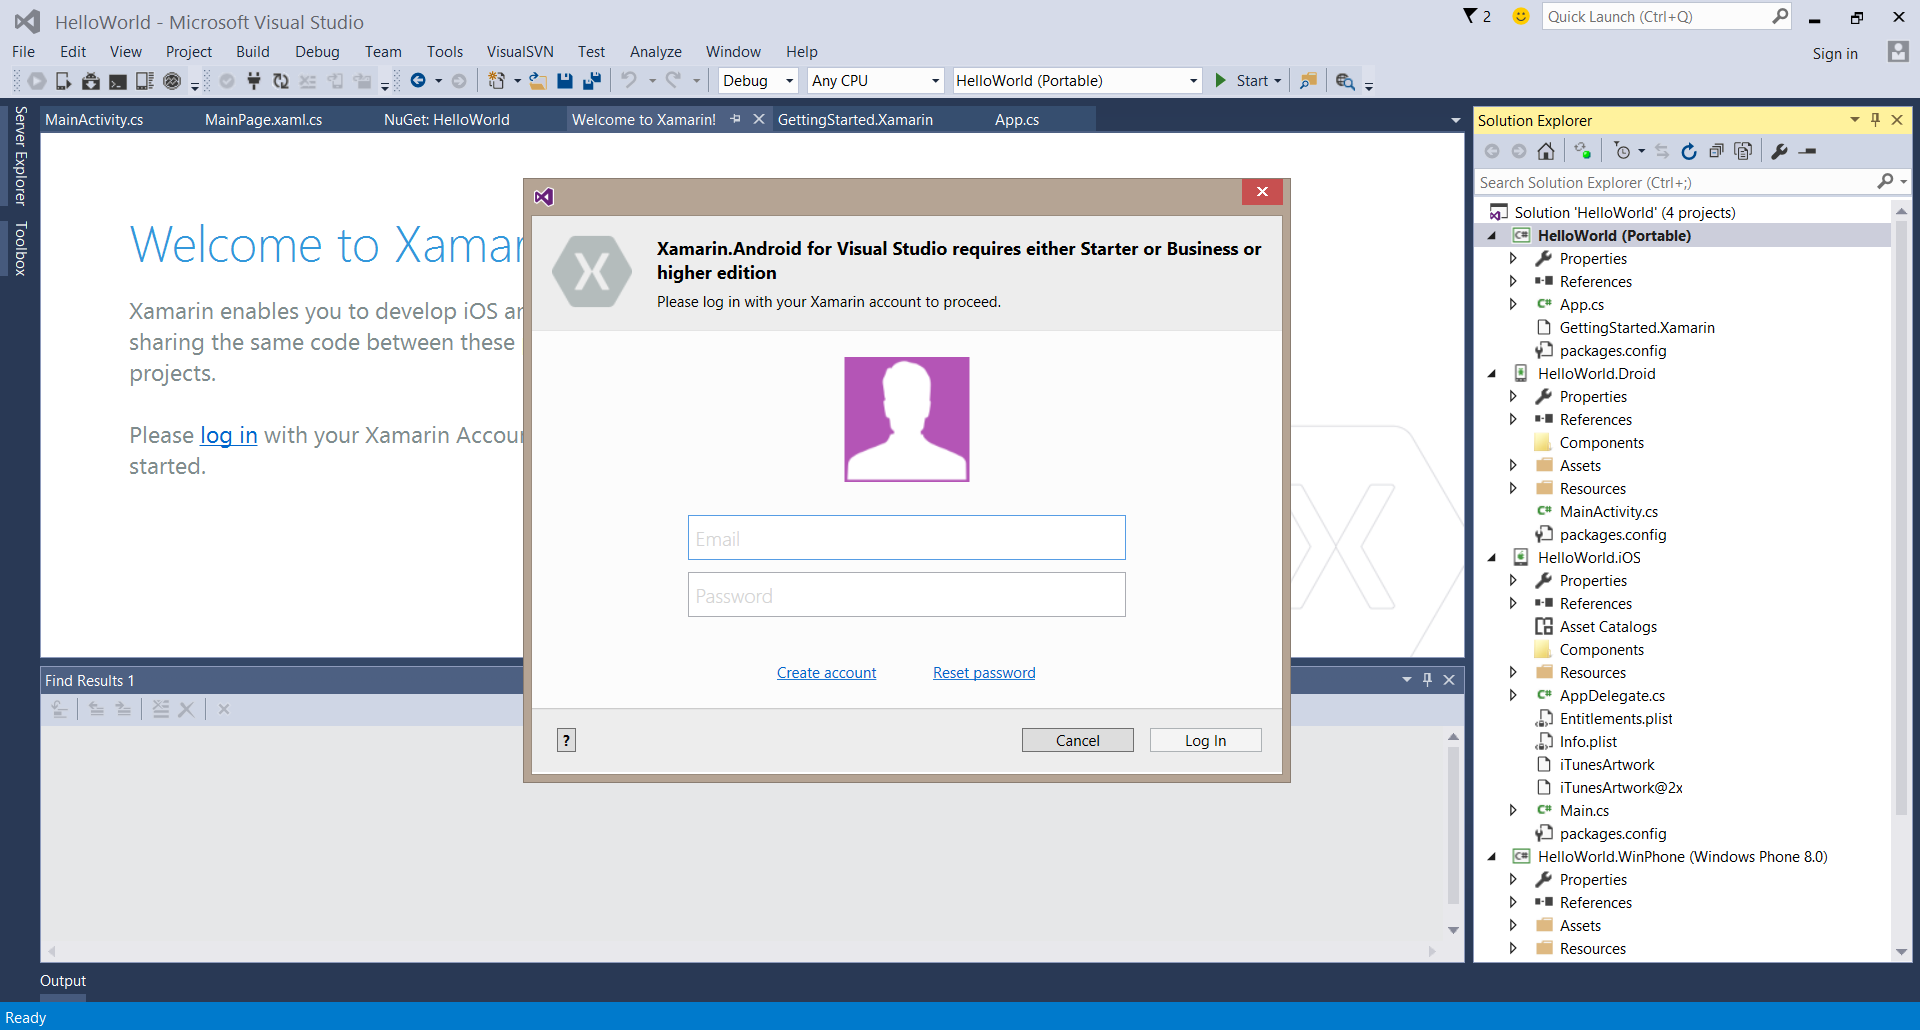Click the Email input field
The width and height of the screenshot is (1920, 1030).
pos(907,538)
